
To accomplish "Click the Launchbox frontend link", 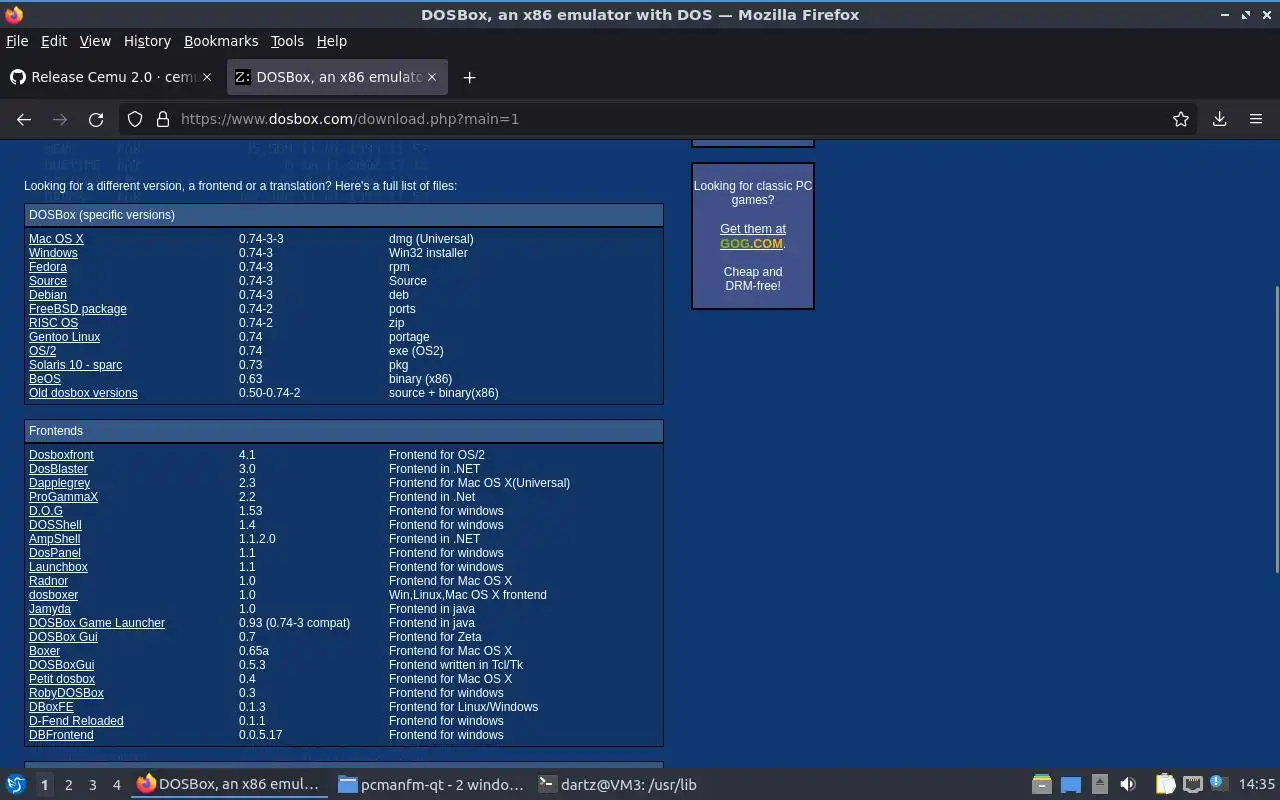I will (58, 567).
